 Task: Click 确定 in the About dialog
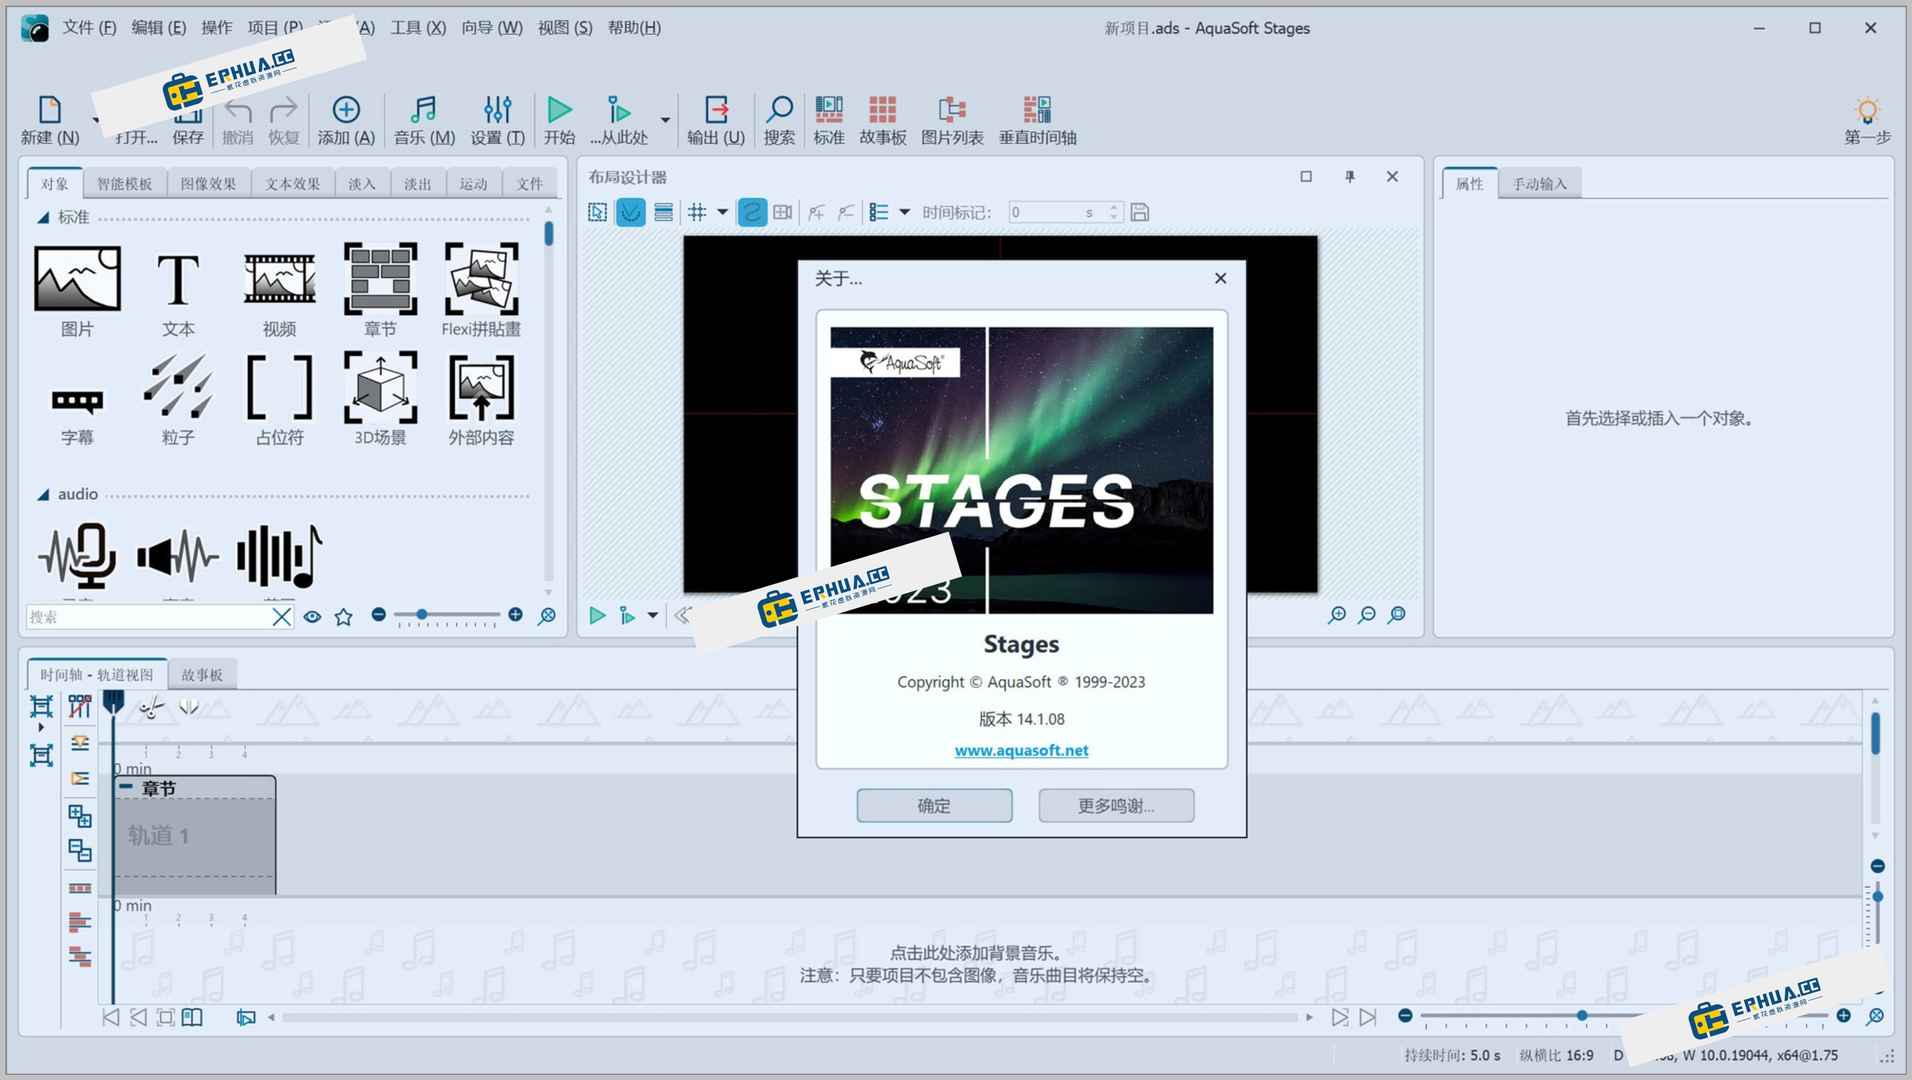(x=933, y=805)
